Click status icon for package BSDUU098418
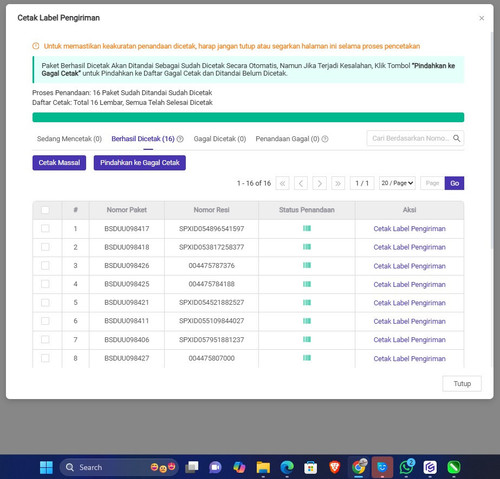 point(307,247)
